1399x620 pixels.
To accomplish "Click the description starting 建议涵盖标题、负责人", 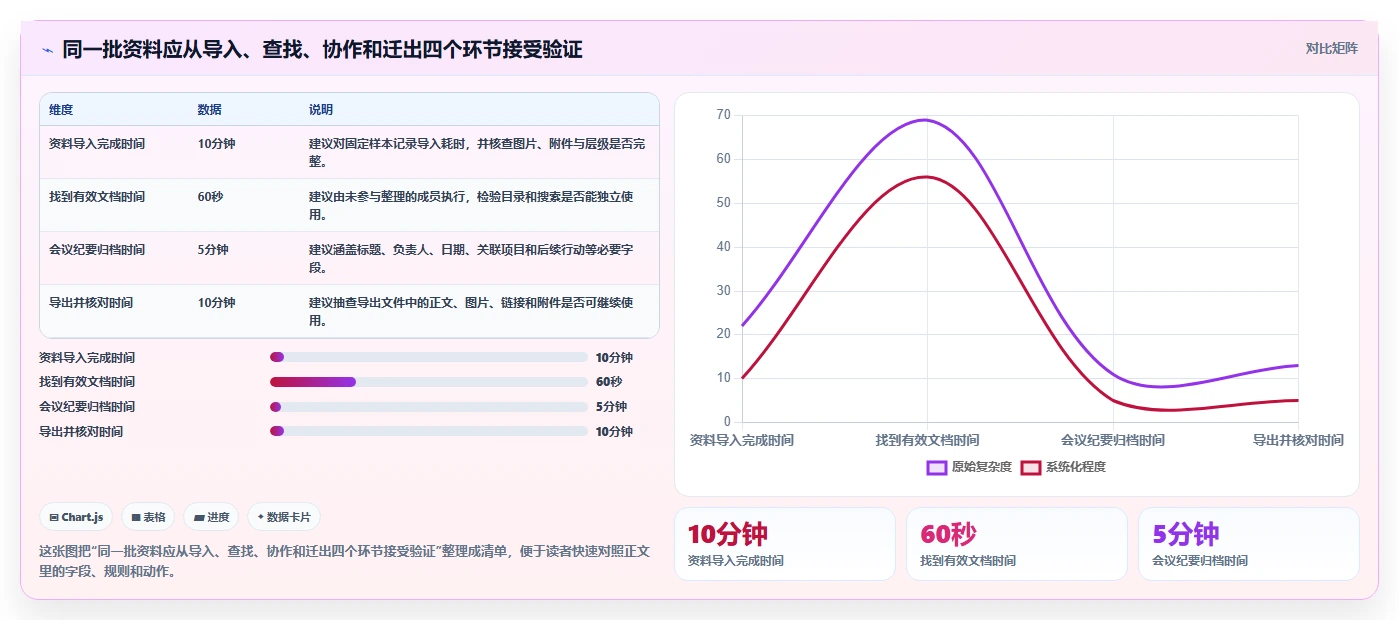I will pyautogui.click(x=471, y=259).
